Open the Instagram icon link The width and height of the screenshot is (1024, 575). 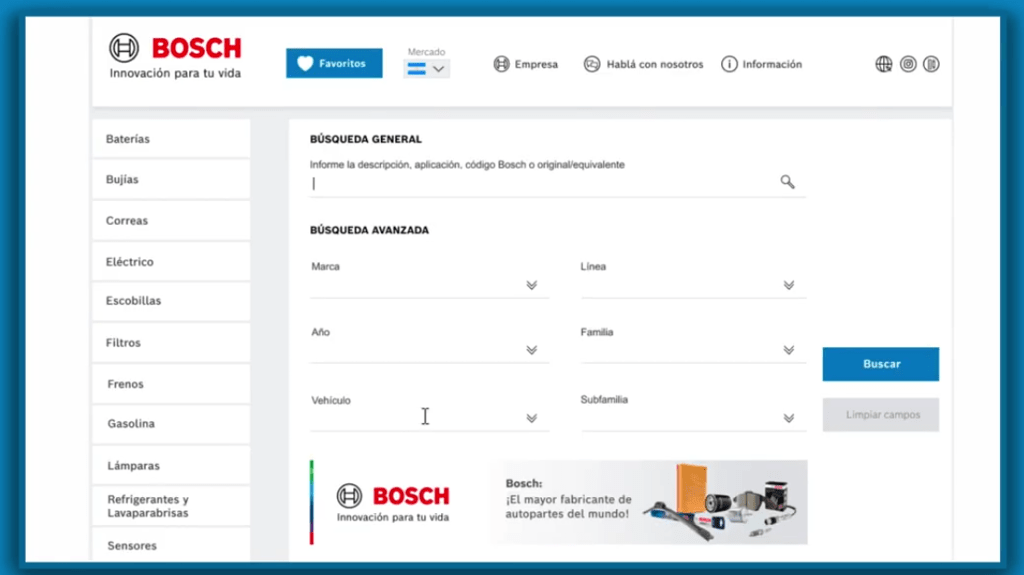908,64
